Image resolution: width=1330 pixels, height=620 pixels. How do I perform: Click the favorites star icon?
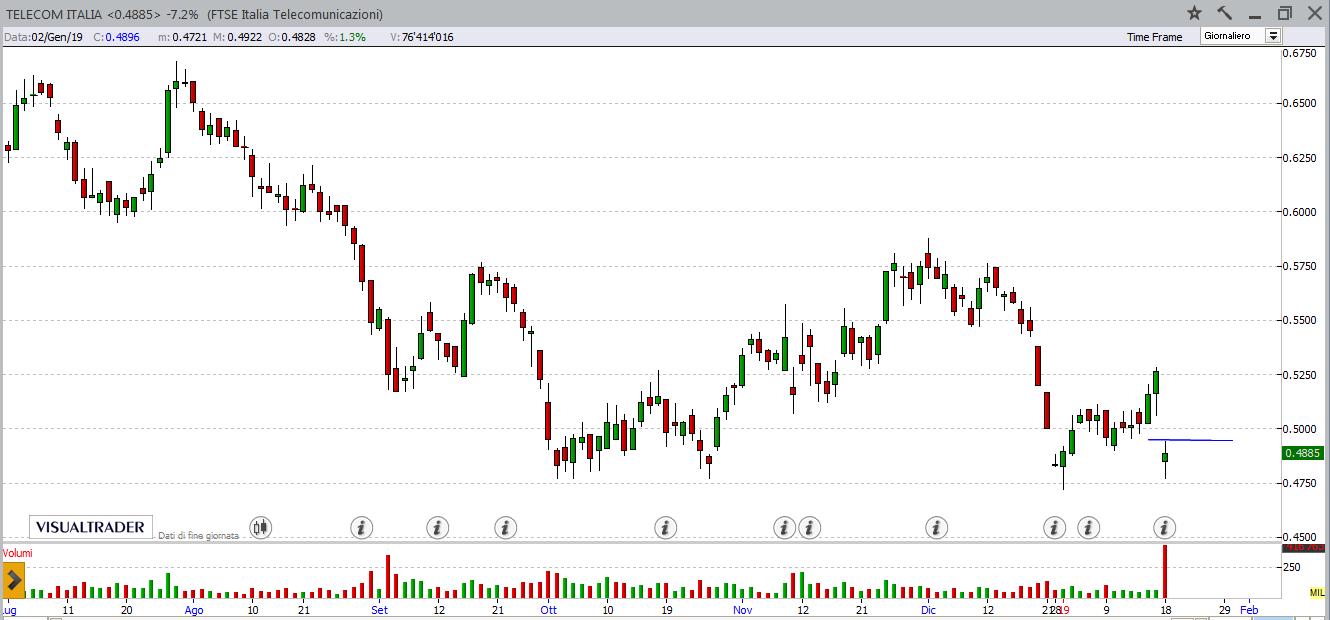tap(1194, 13)
